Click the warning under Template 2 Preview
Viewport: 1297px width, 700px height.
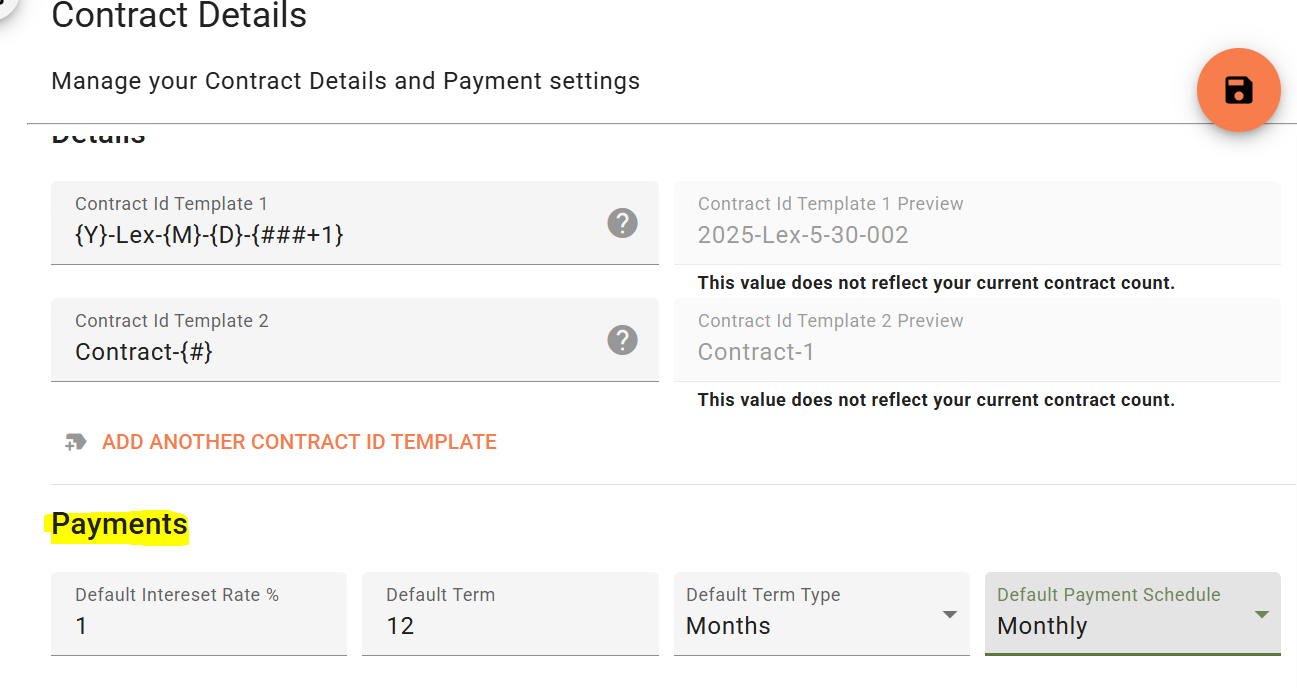936,400
